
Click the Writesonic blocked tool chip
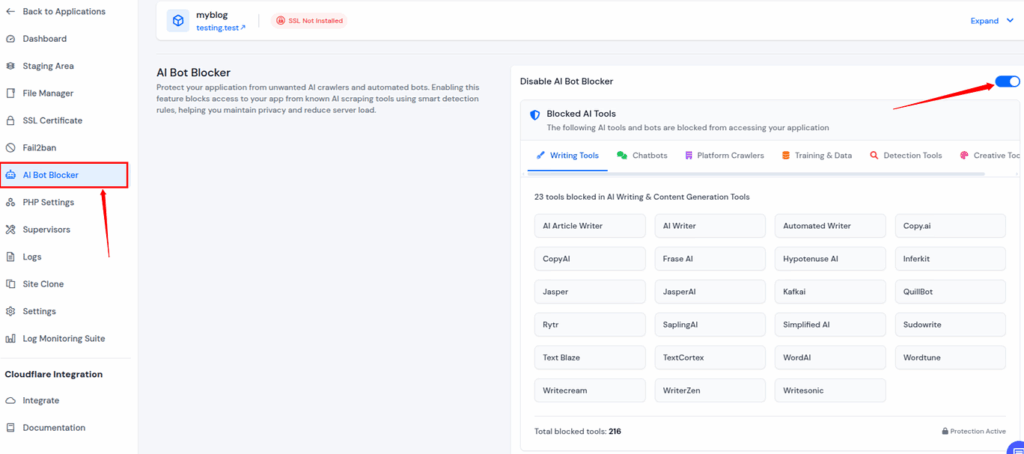pyautogui.click(x=830, y=391)
